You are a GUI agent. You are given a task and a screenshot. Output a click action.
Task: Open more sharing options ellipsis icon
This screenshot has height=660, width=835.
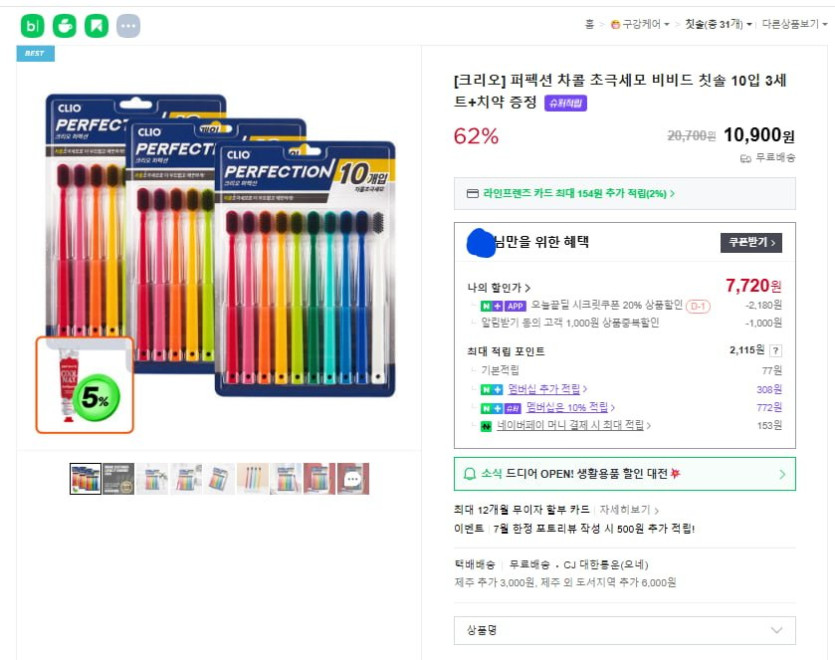tap(128, 26)
